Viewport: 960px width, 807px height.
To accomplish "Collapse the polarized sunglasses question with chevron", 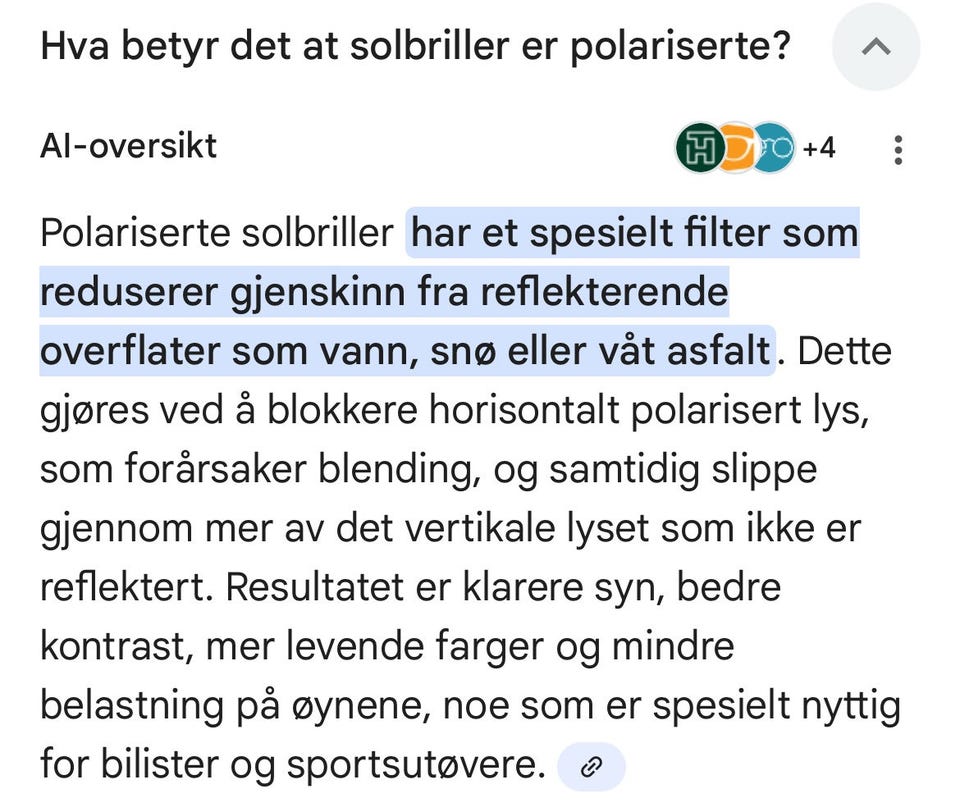I will [x=876, y=47].
